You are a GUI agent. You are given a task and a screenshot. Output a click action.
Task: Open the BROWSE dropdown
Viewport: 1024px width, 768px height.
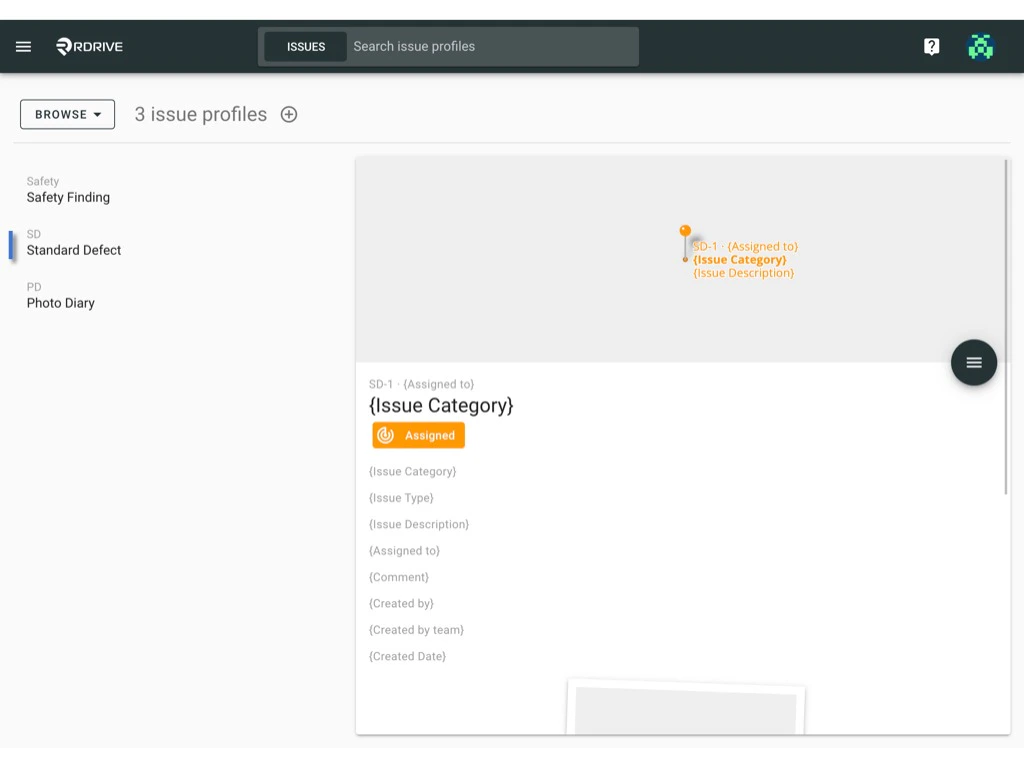point(67,114)
